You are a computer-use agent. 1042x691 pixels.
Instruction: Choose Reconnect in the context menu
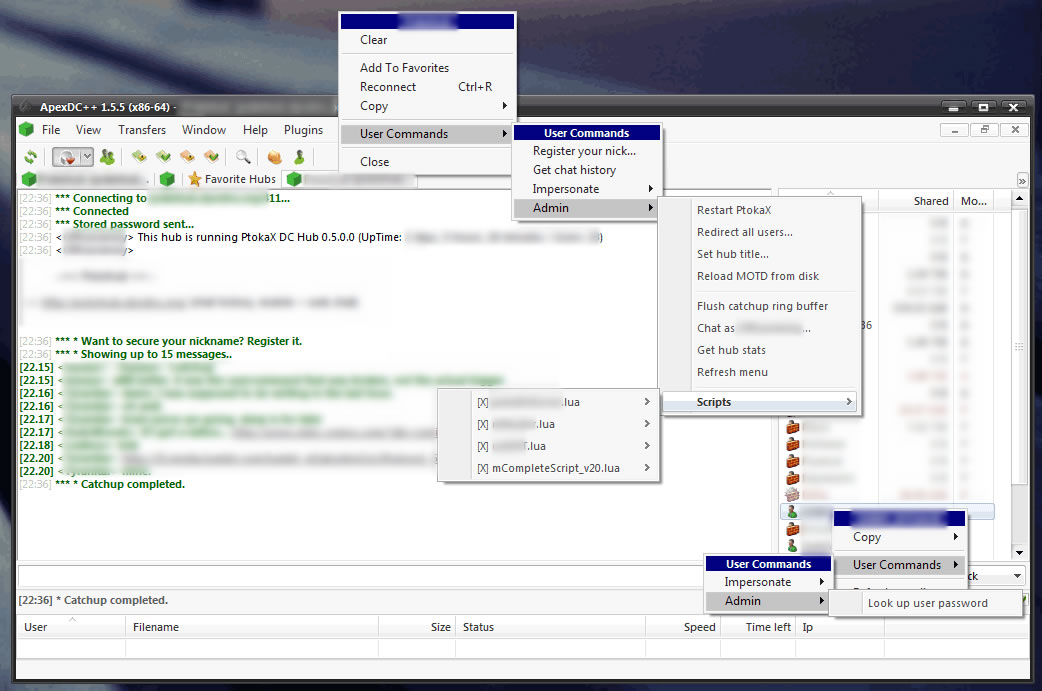[x=427, y=87]
